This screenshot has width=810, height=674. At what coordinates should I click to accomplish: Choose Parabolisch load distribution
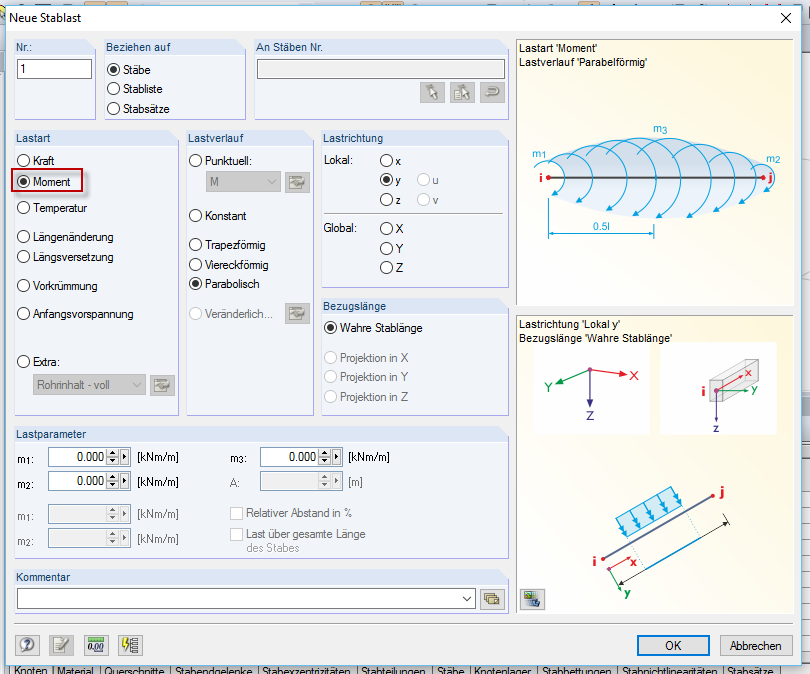pos(195,284)
